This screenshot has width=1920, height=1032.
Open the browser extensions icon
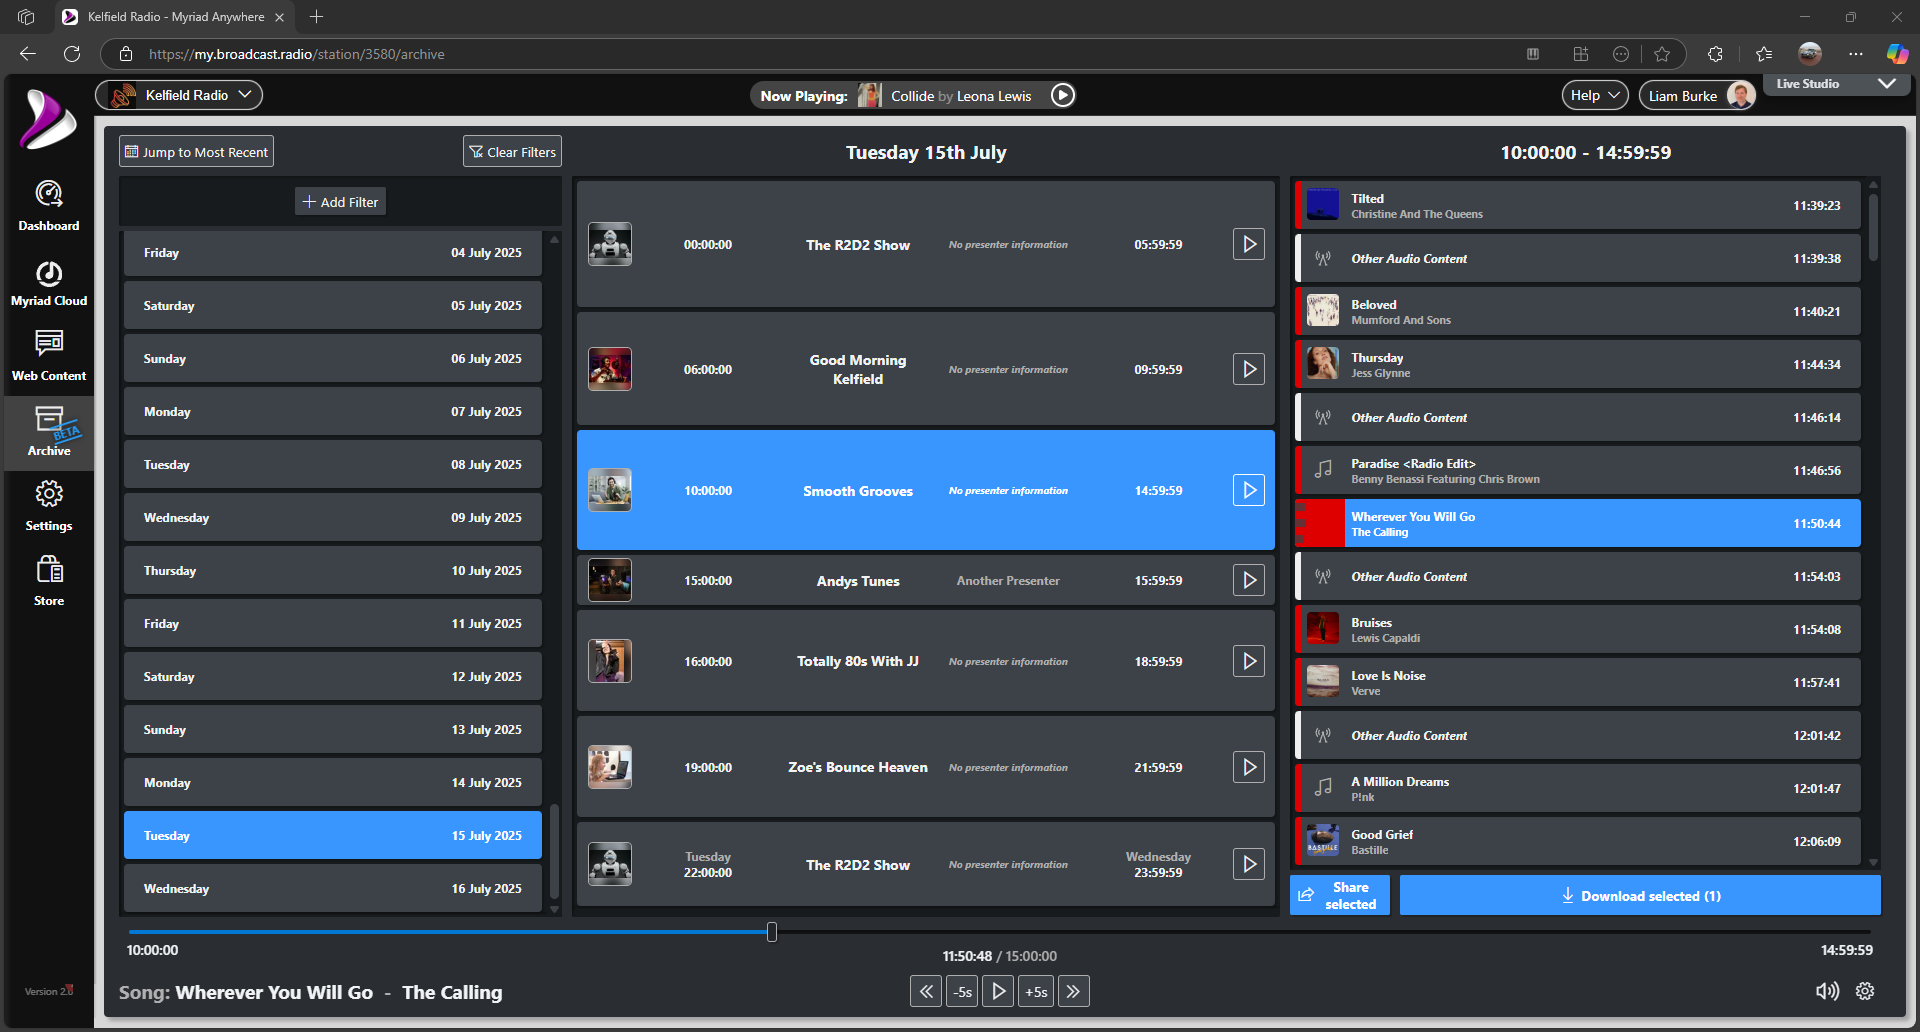(x=1715, y=54)
